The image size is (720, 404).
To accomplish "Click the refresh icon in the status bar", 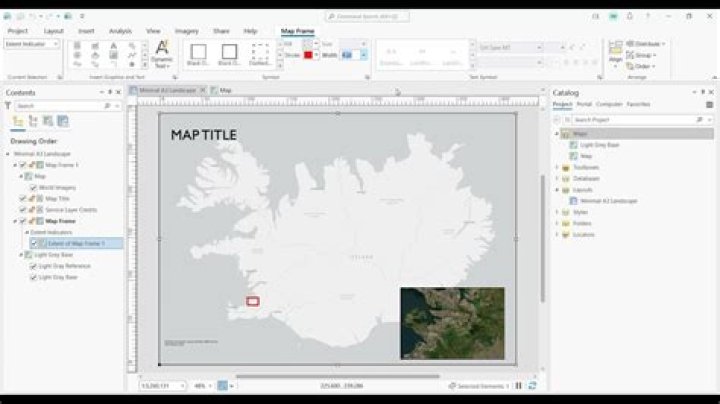I will pyautogui.click(x=532, y=385).
